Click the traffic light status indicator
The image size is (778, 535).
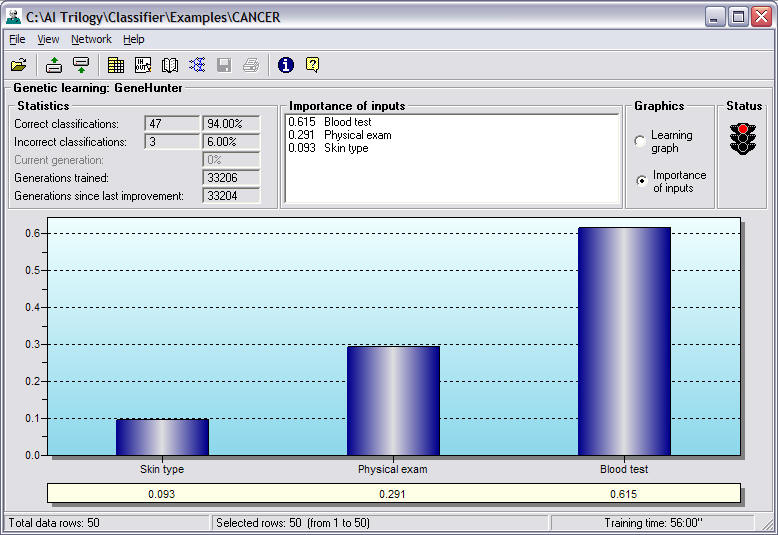743,139
